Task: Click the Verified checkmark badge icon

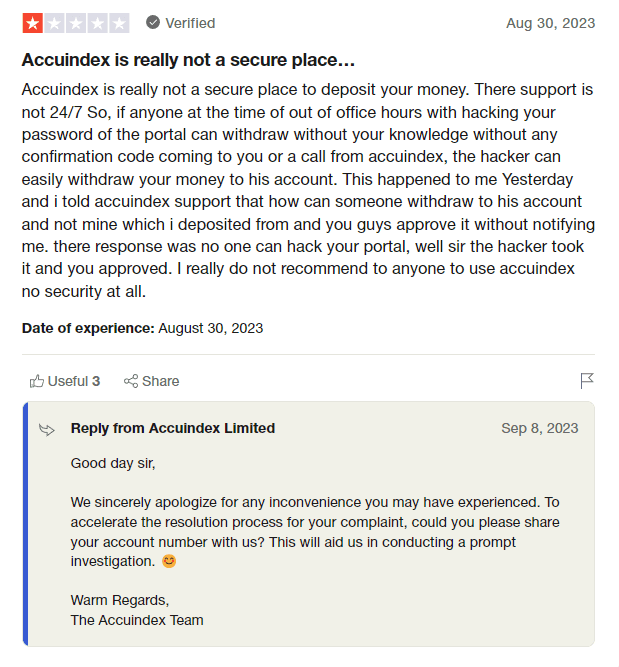Action: [x=153, y=22]
